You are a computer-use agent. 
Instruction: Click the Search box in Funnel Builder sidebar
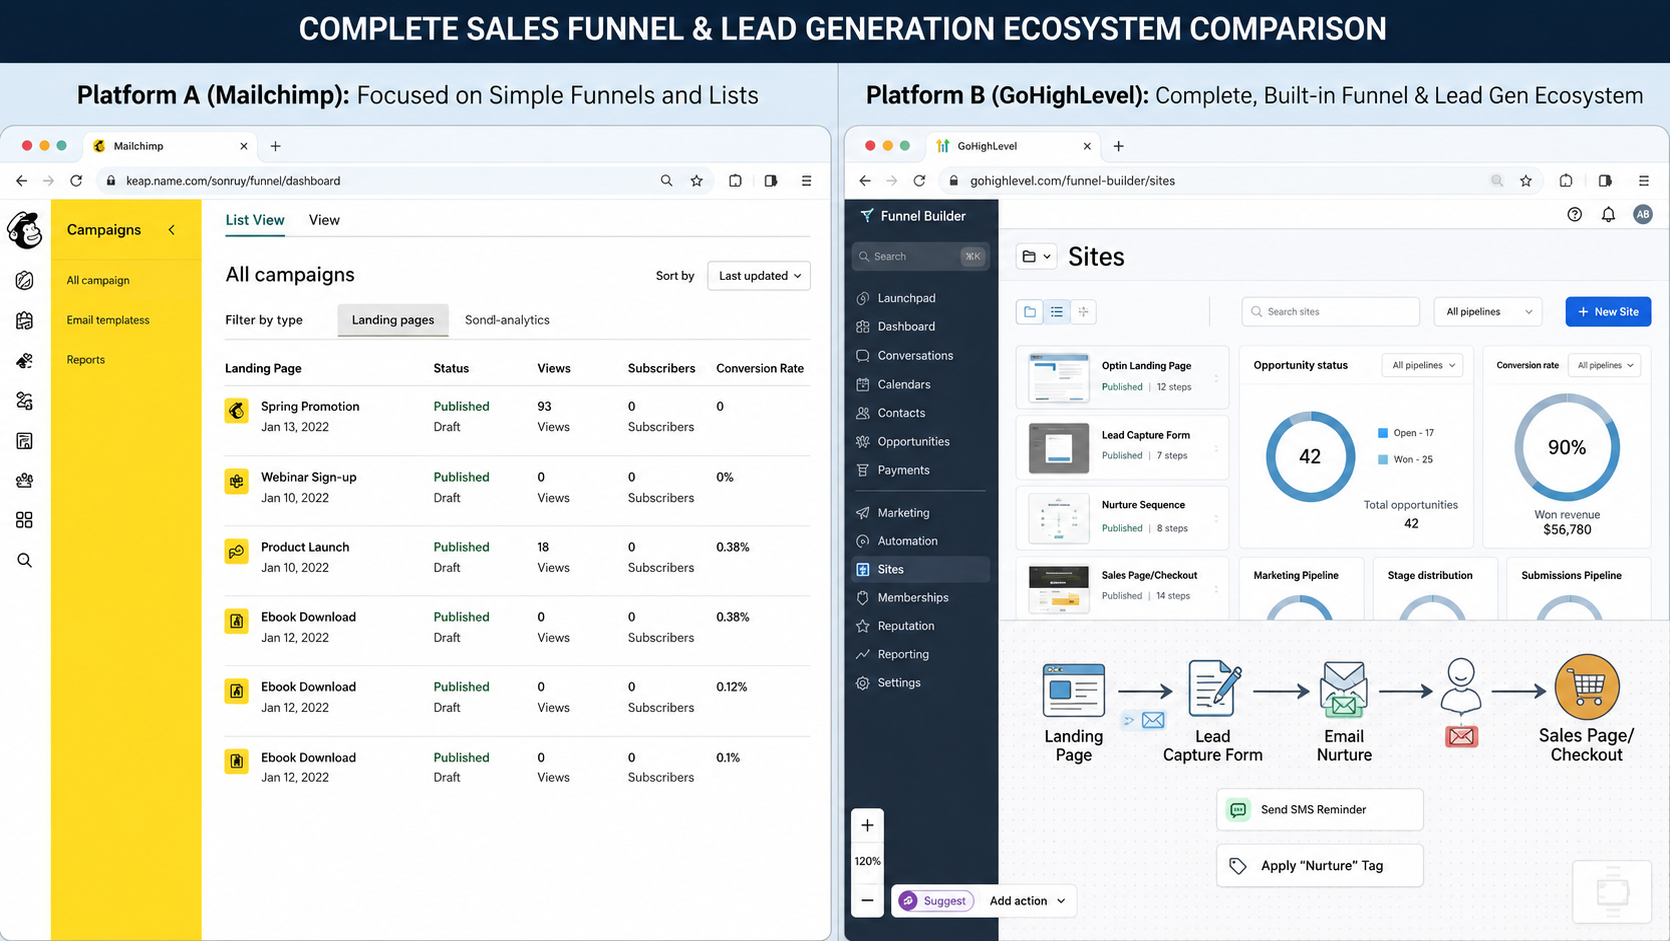[920, 257]
